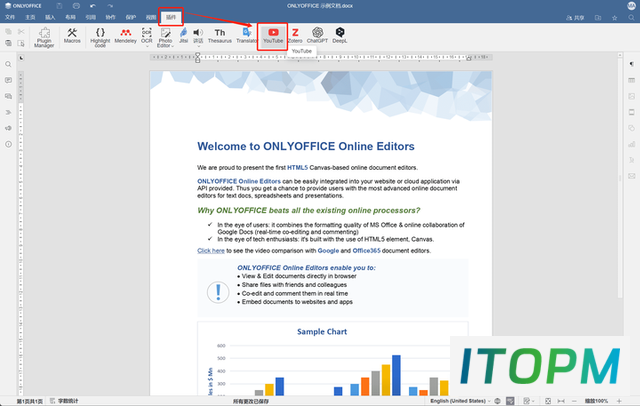
Task: Click the magnifier search icon top right
Action: tap(631, 18)
